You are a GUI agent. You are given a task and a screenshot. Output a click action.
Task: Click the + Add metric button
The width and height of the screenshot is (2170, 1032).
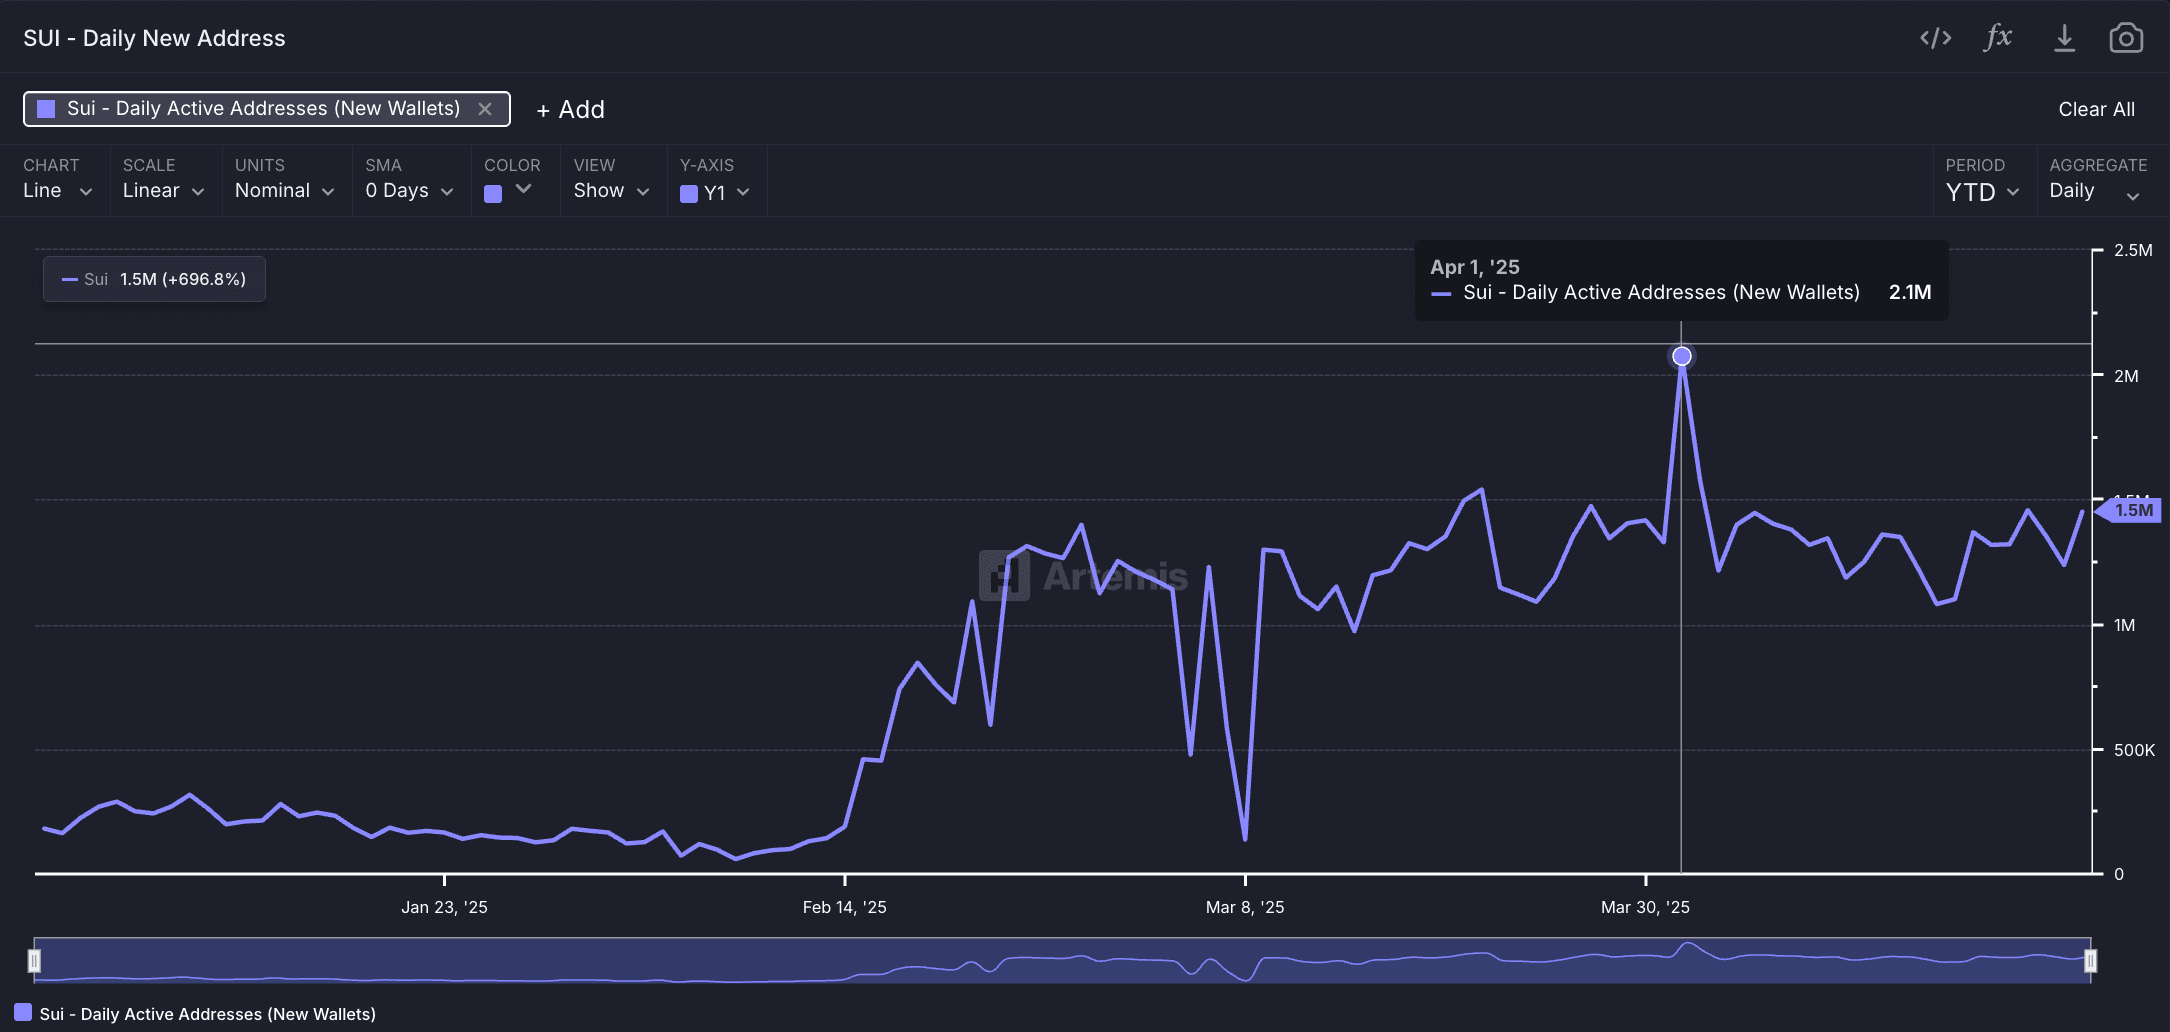(x=571, y=109)
